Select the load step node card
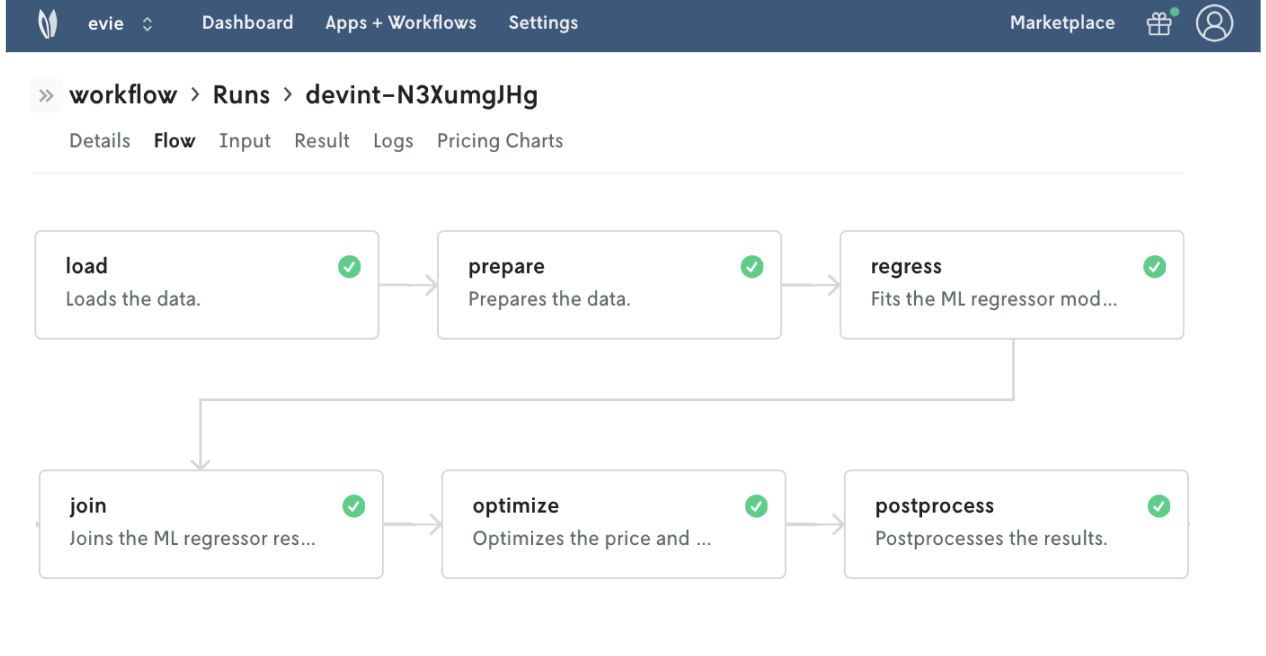1266x656 pixels. click(x=207, y=285)
